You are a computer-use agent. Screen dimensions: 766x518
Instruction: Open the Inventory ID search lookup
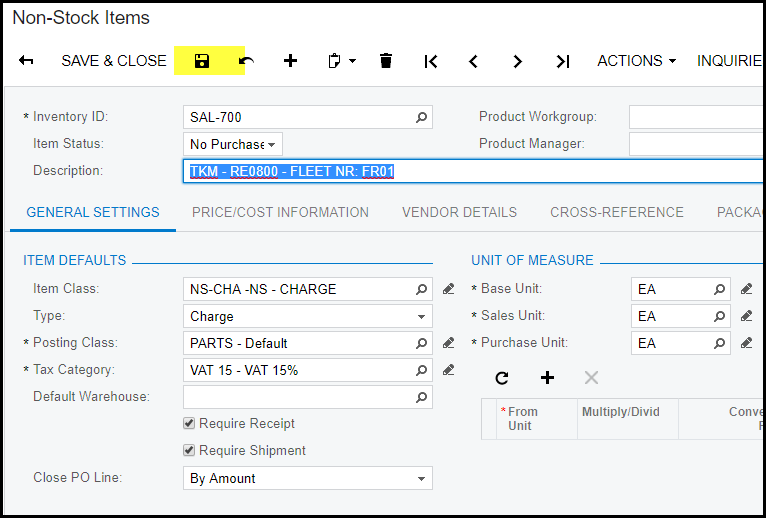pyautogui.click(x=422, y=117)
